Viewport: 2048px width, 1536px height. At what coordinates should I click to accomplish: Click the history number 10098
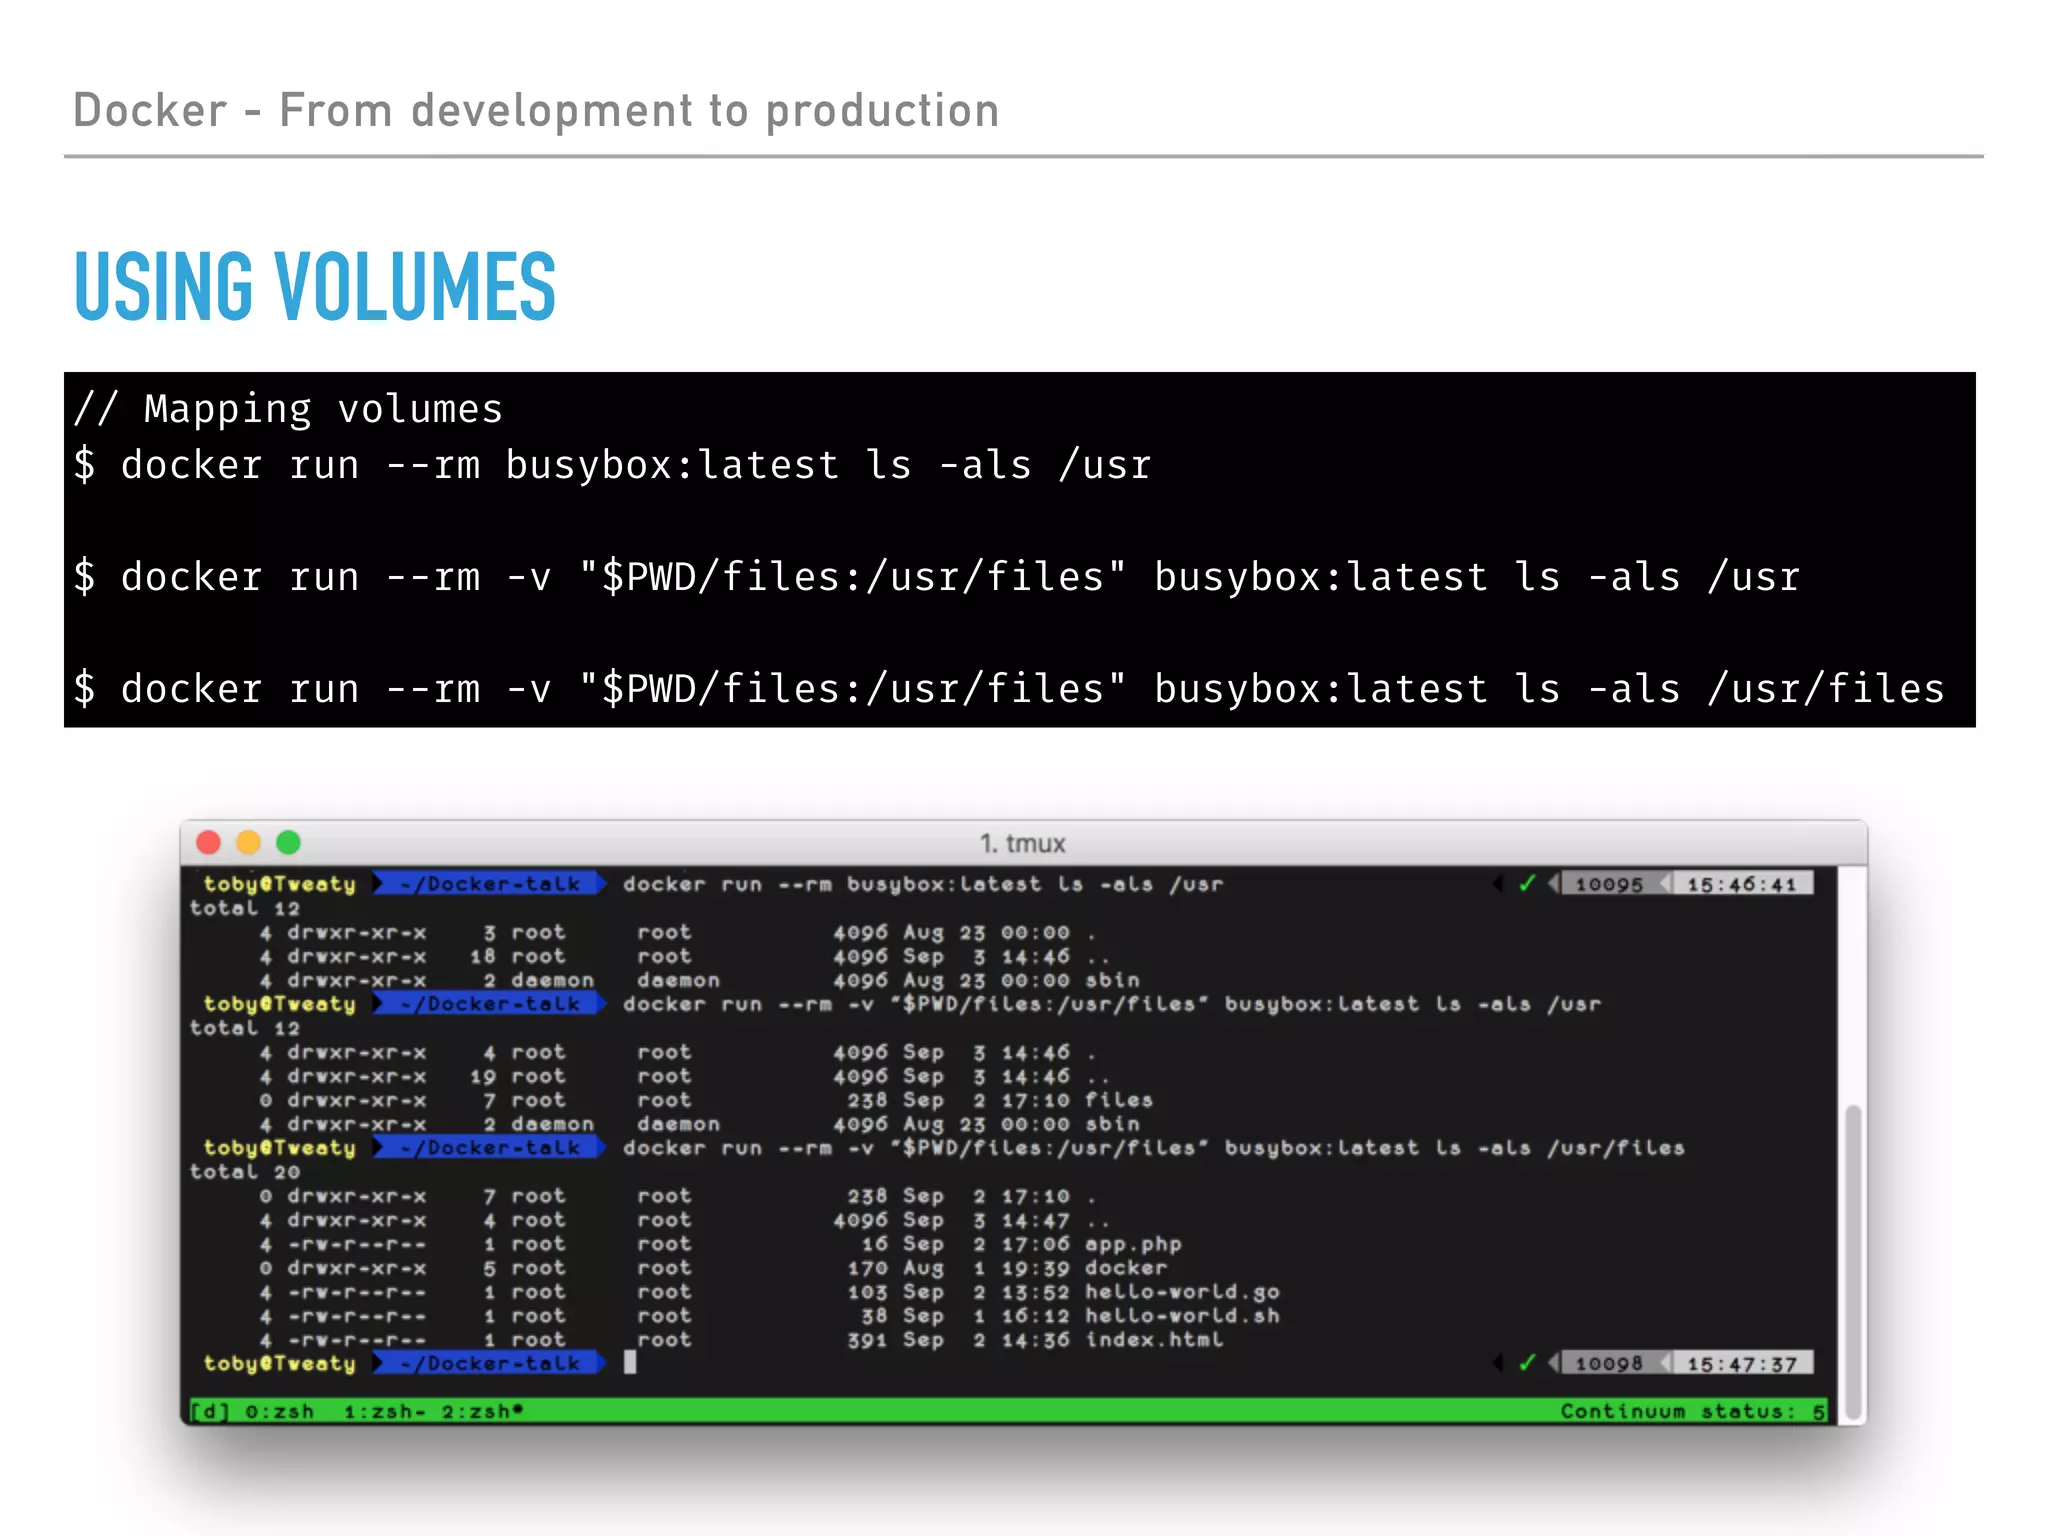(1609, 1364)
